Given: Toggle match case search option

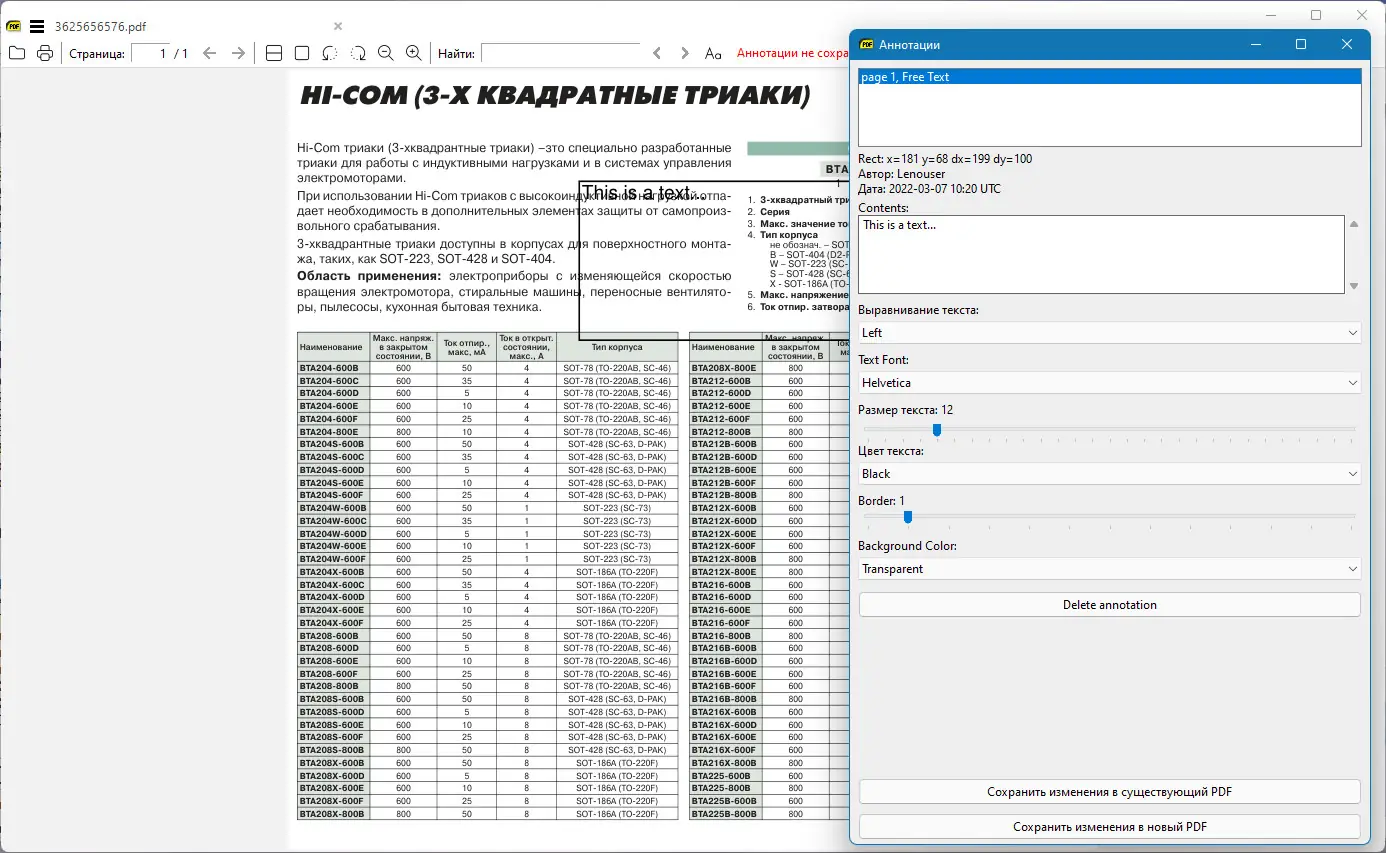Looking at the screenshot, I should tap(713, 53).
